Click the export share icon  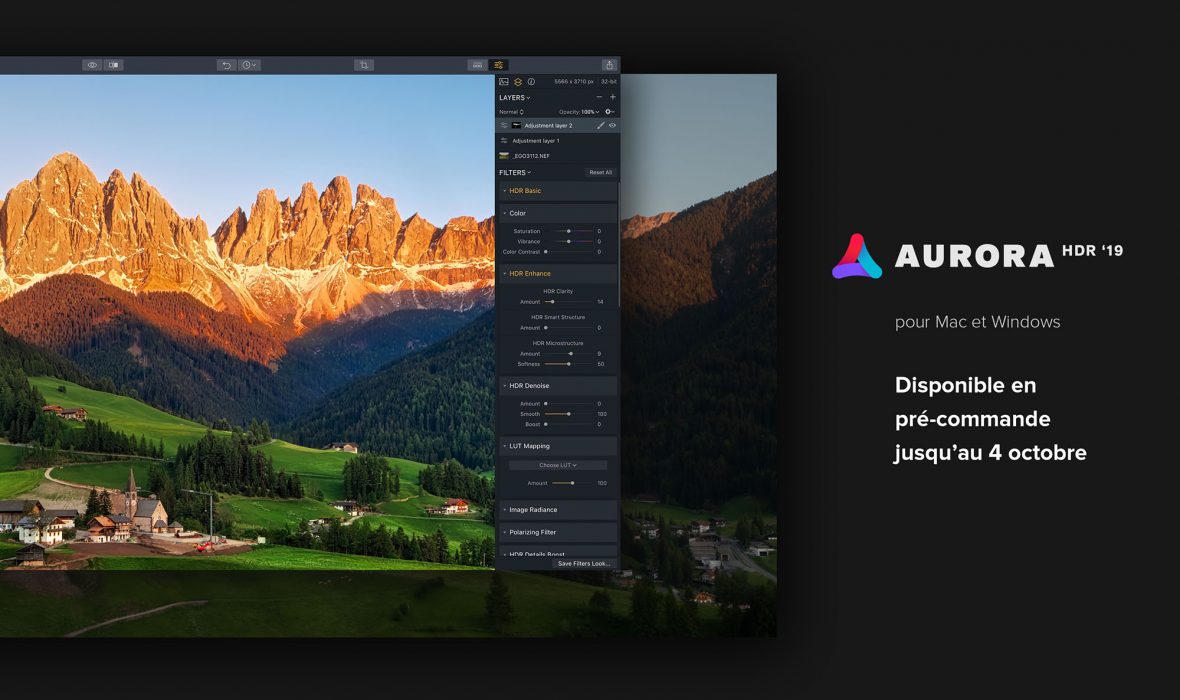pyautogui.click(x=609, y=65)
